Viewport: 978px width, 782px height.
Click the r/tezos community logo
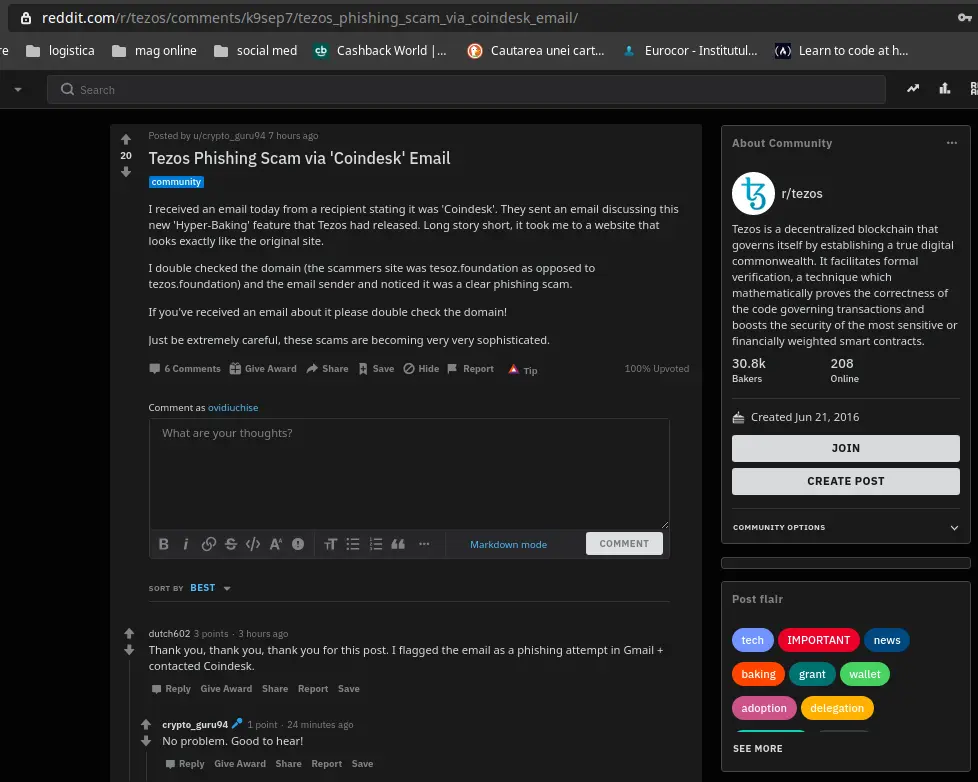click(753, 193)
